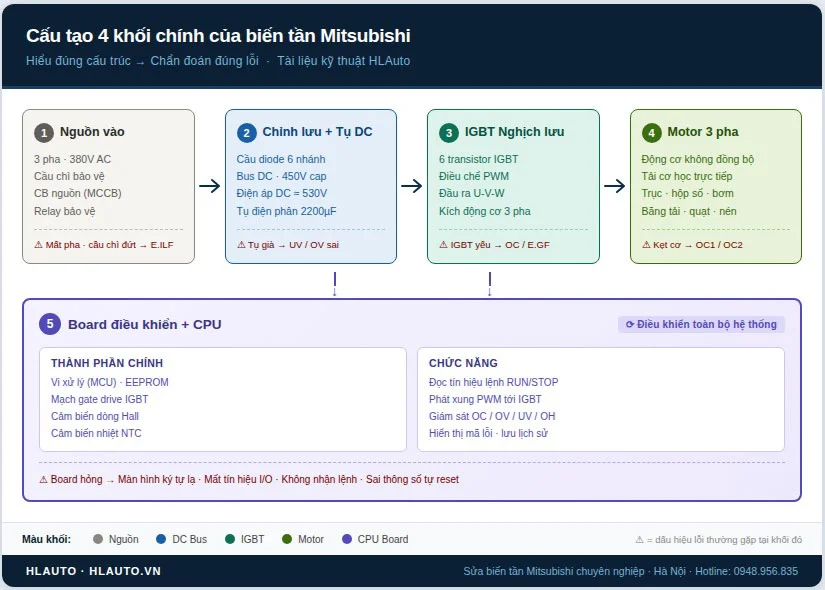The height and width of the screenshot is (590, 825).
Task: Click the warning symbol in the legend note
Action: [x=639, y=539]
